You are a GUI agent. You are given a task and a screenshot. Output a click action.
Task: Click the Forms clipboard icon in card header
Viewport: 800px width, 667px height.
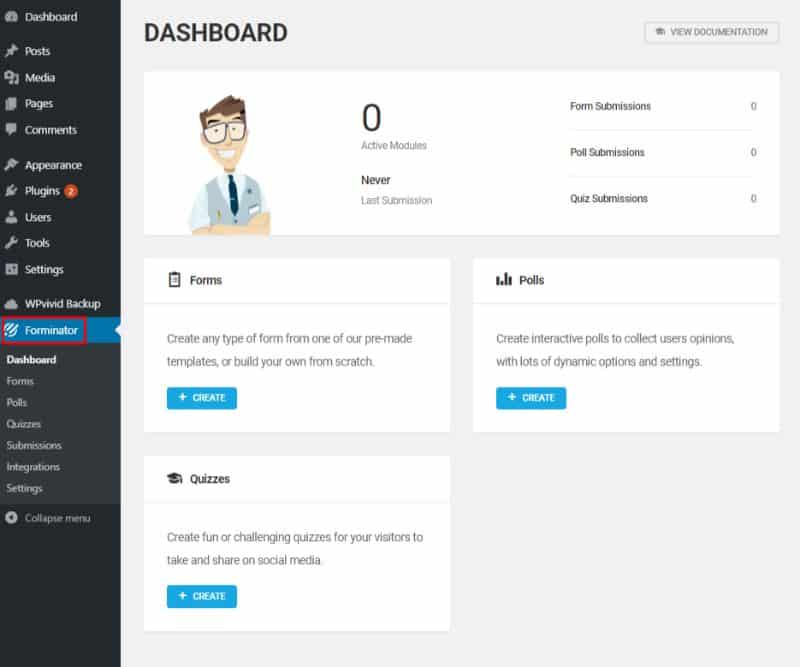point(174,280)
